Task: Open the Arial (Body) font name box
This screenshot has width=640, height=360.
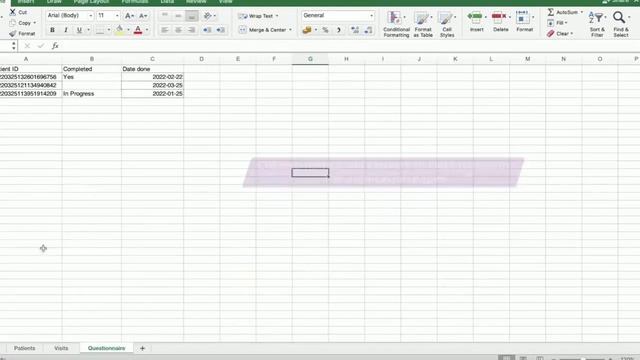Action: coord(70,16)
